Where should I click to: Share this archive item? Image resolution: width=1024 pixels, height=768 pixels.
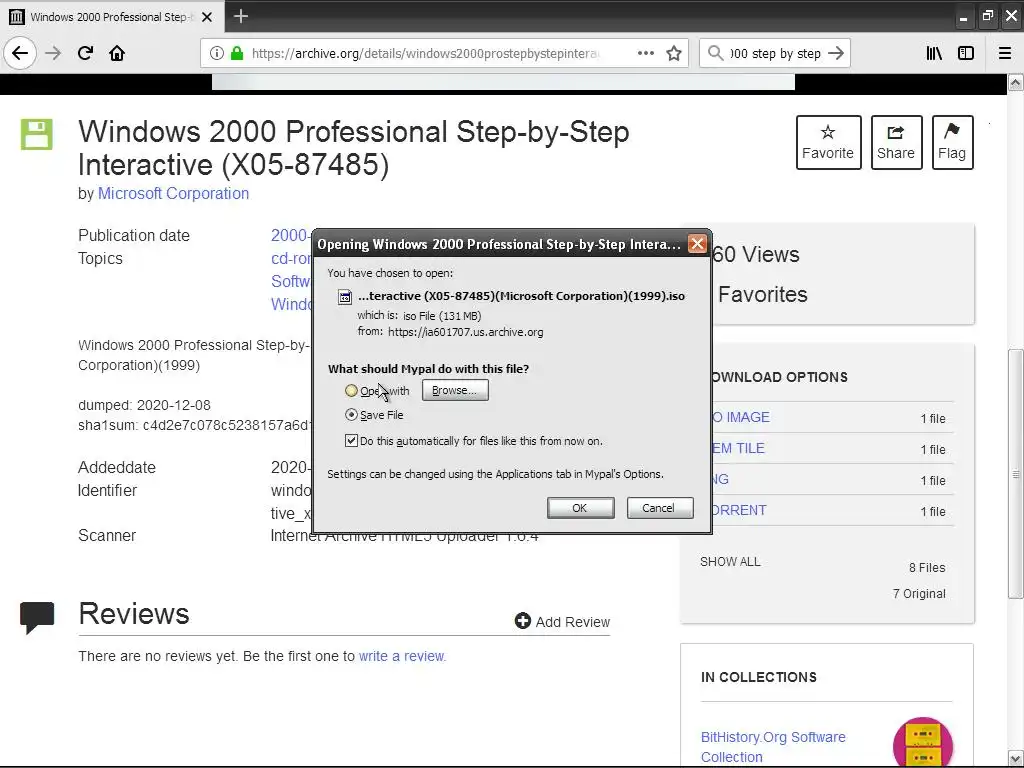click(896, 142)
